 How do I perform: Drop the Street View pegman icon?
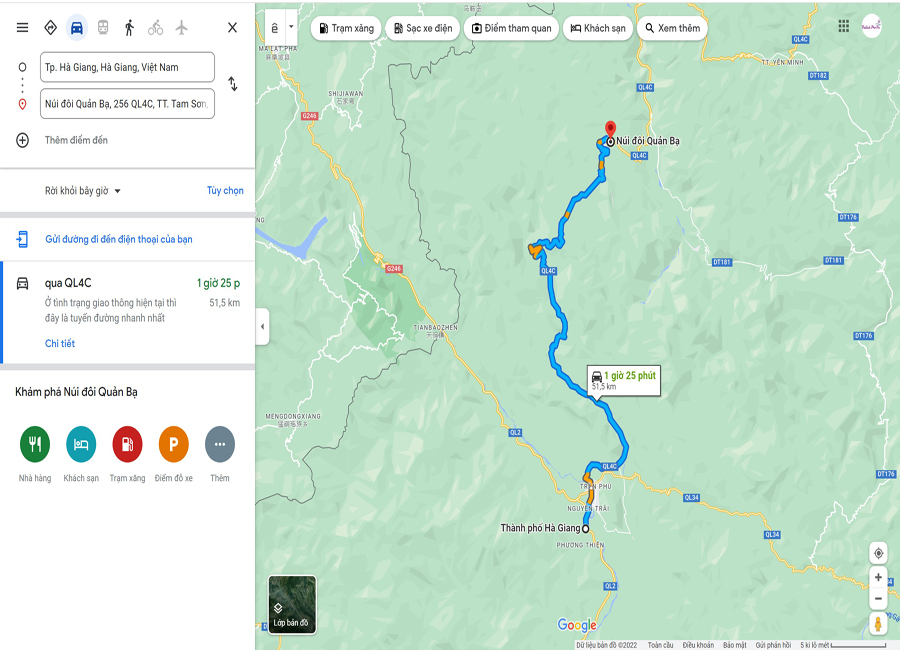pos(878,623)
